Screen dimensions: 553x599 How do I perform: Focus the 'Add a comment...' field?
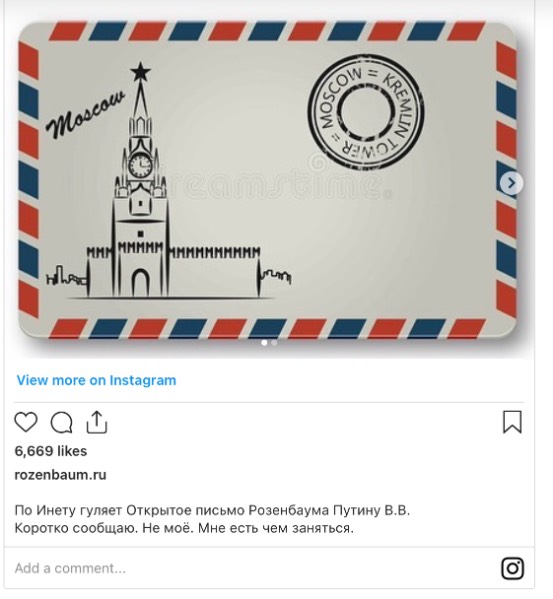pyautogui.click(x=252, y=568)
